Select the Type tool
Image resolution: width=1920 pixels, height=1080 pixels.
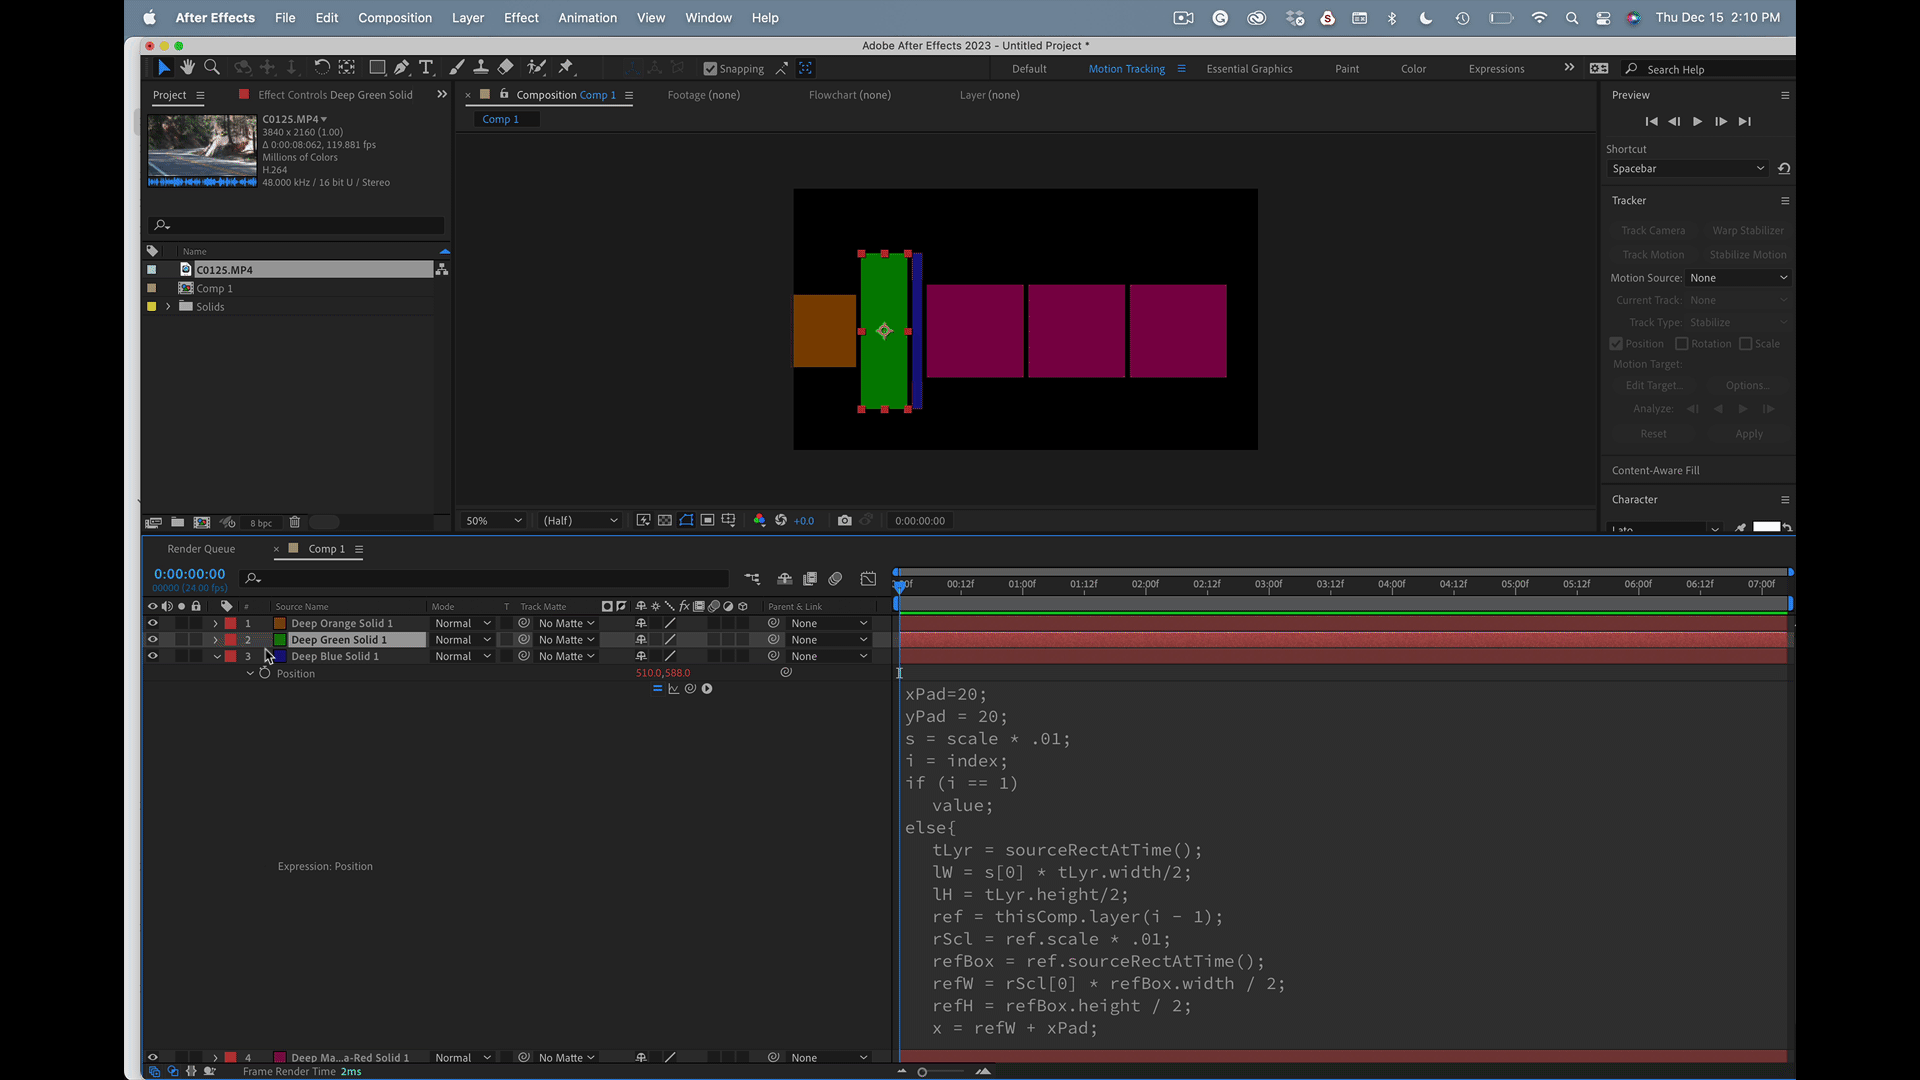426,67
